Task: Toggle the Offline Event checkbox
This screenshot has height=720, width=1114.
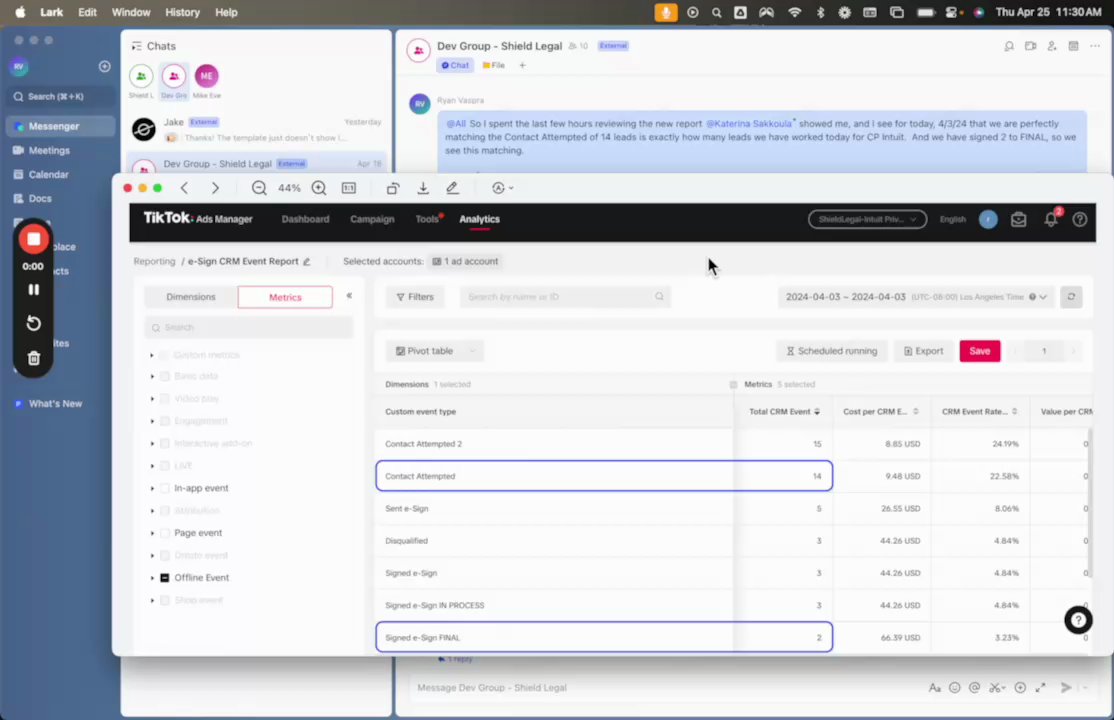Action: click(x=165, y=578)
